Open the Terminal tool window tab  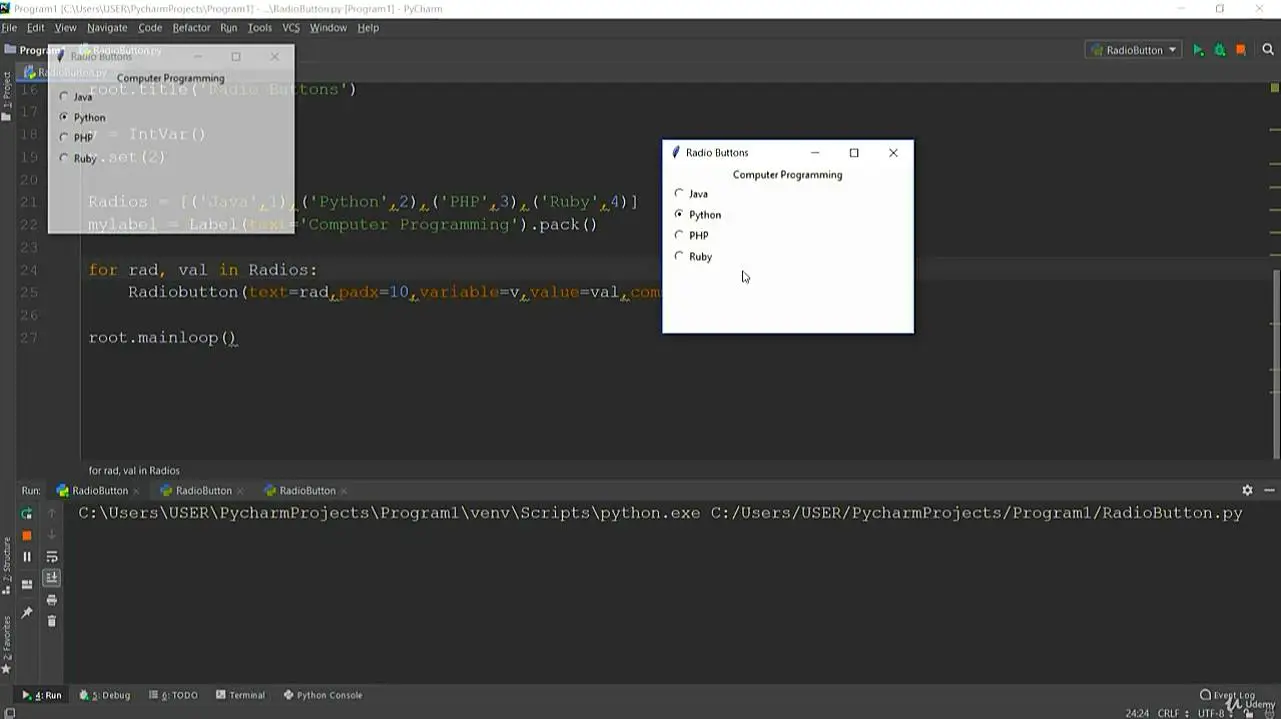240,695
